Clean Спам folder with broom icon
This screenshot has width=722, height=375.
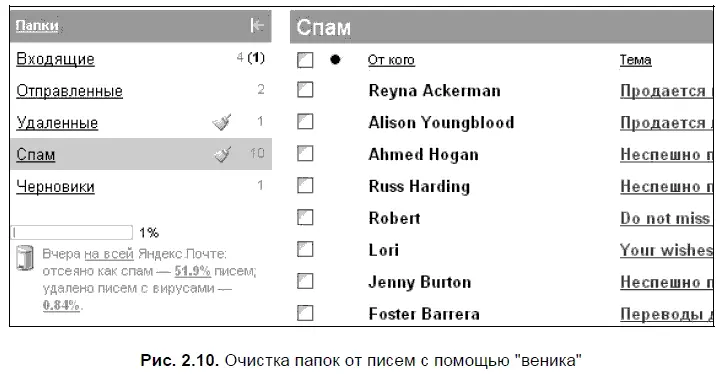point(223,154)
